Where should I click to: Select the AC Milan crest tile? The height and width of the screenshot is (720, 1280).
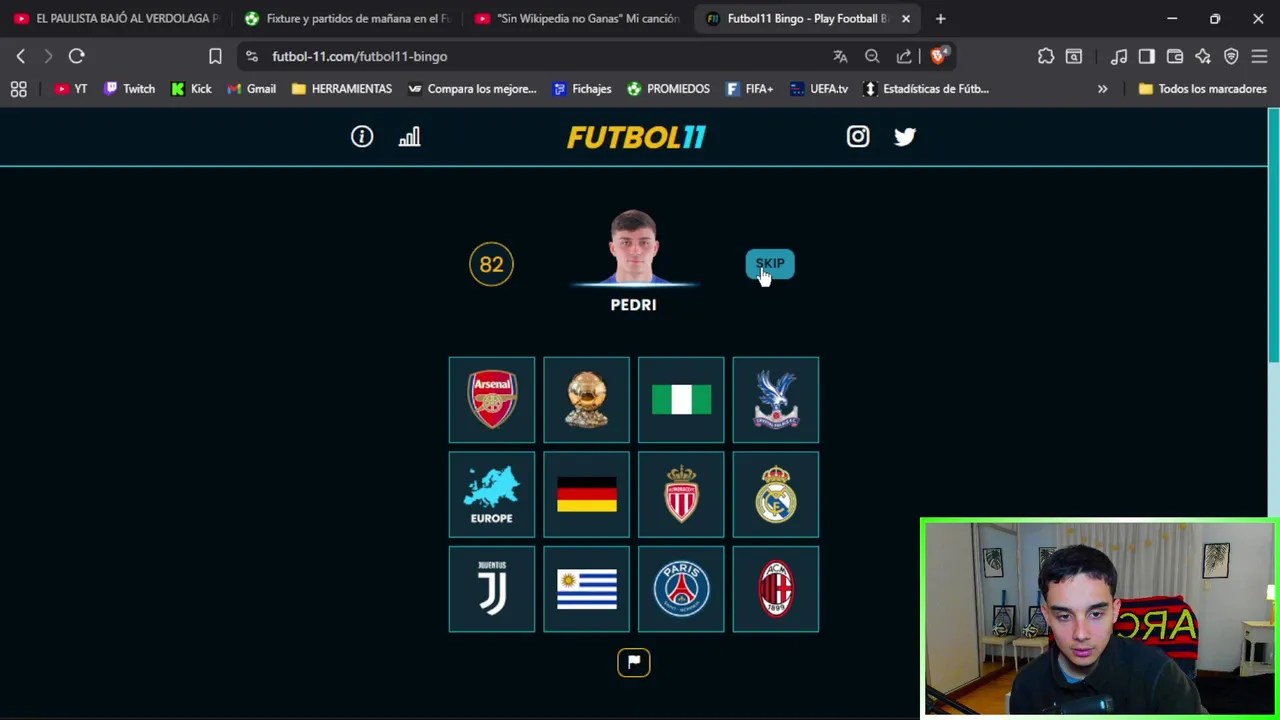click(776, 590)
